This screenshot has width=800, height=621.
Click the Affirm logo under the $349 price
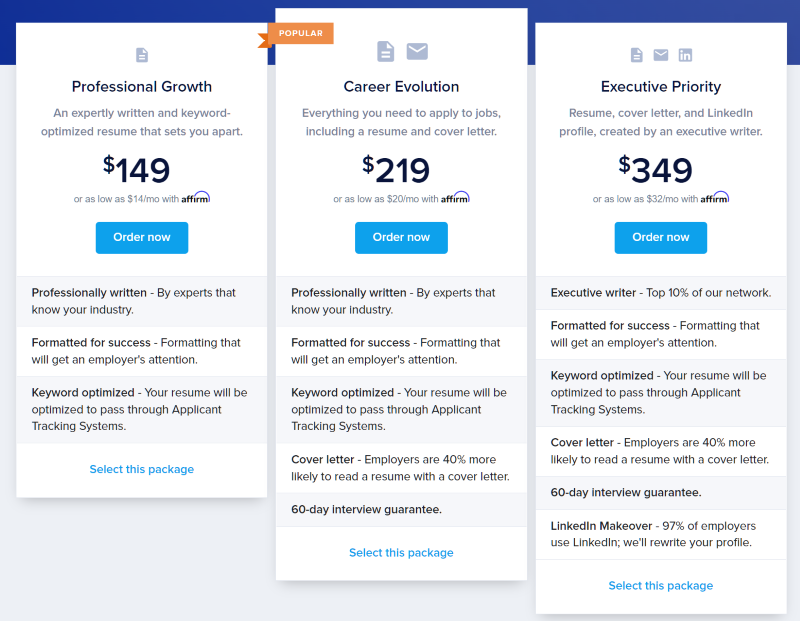click(714, 197)
